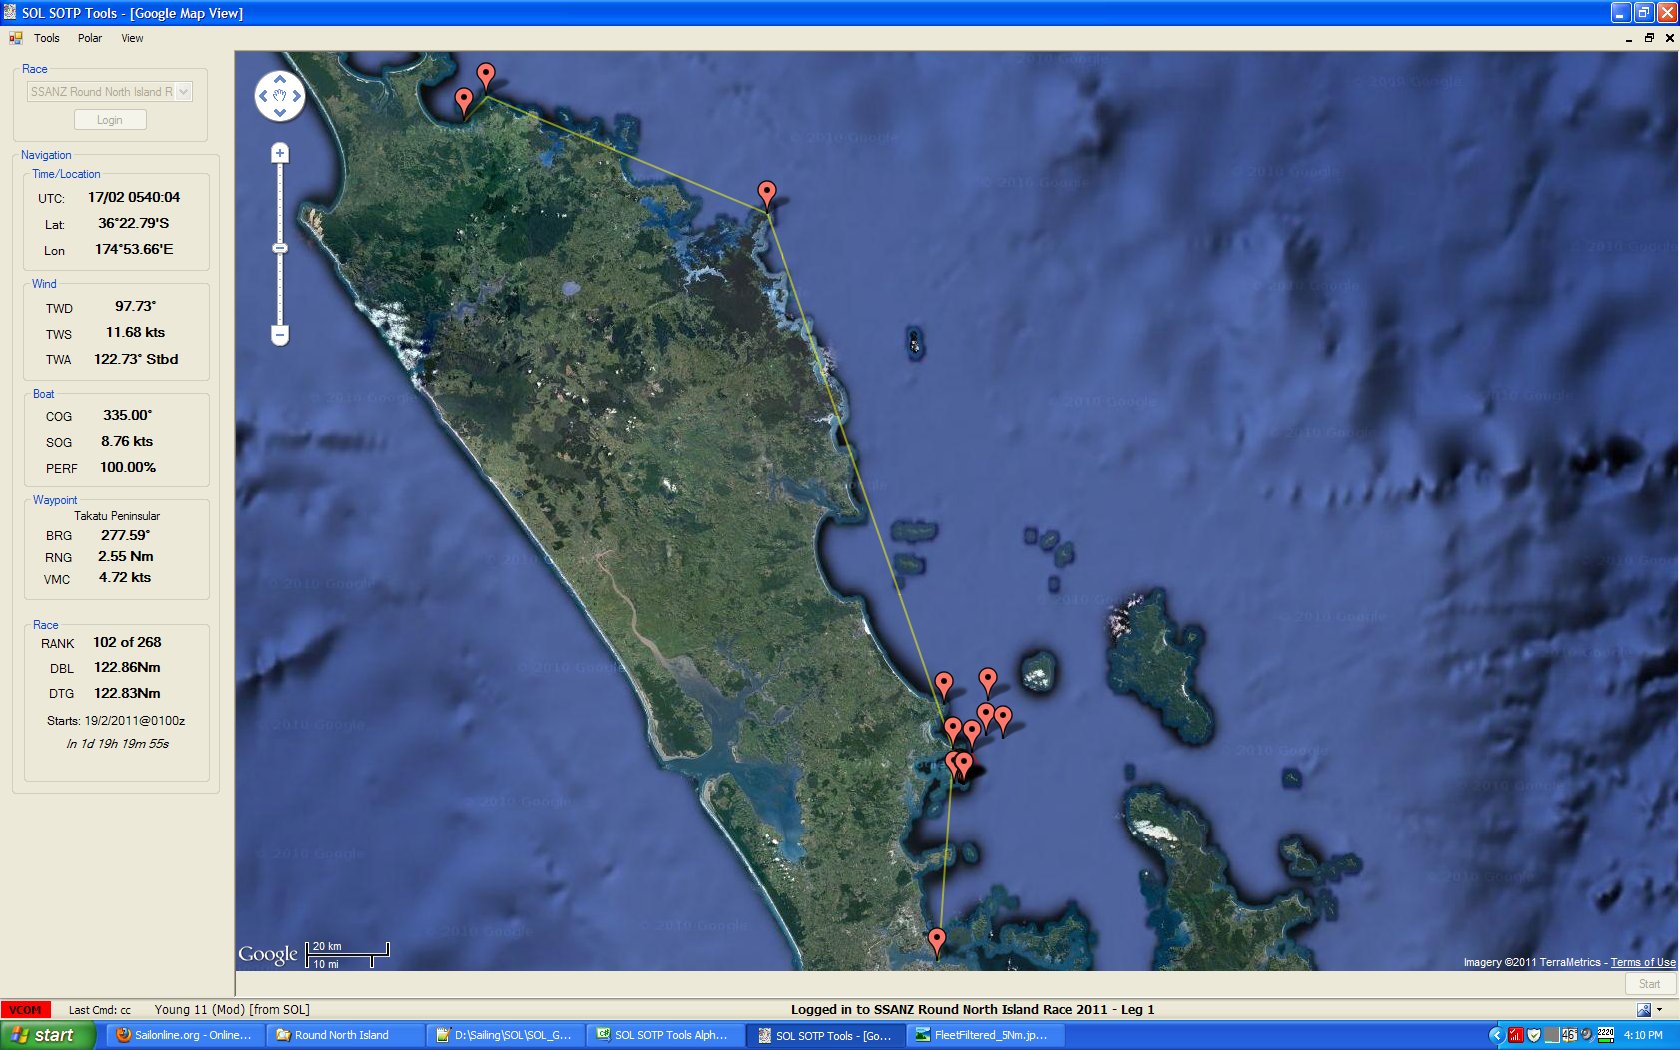Click the Last Cmd: cc status text
Screen dimensions: 1680x1050
100,1010
